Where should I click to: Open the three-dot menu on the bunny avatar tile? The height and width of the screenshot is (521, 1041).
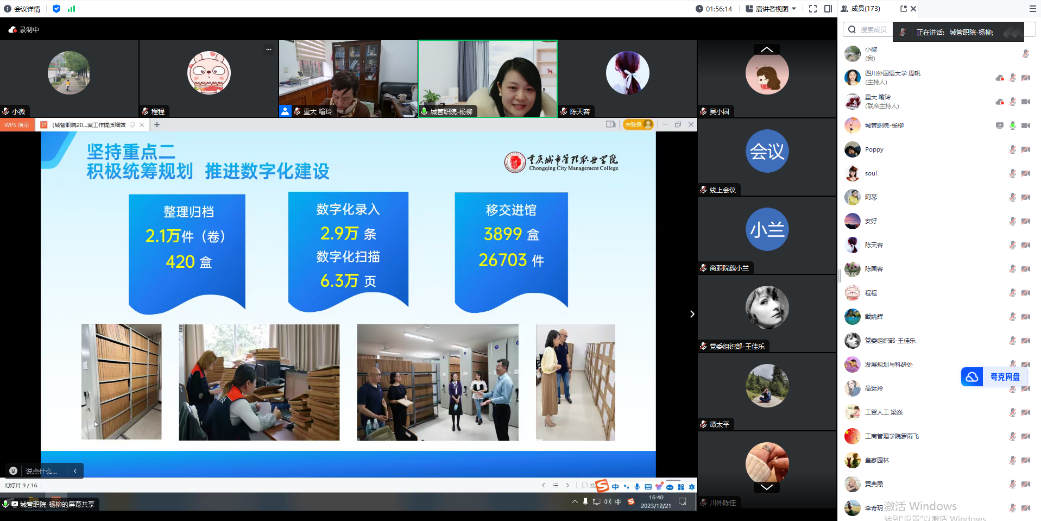pyautogui.click(x=268, y=48)
